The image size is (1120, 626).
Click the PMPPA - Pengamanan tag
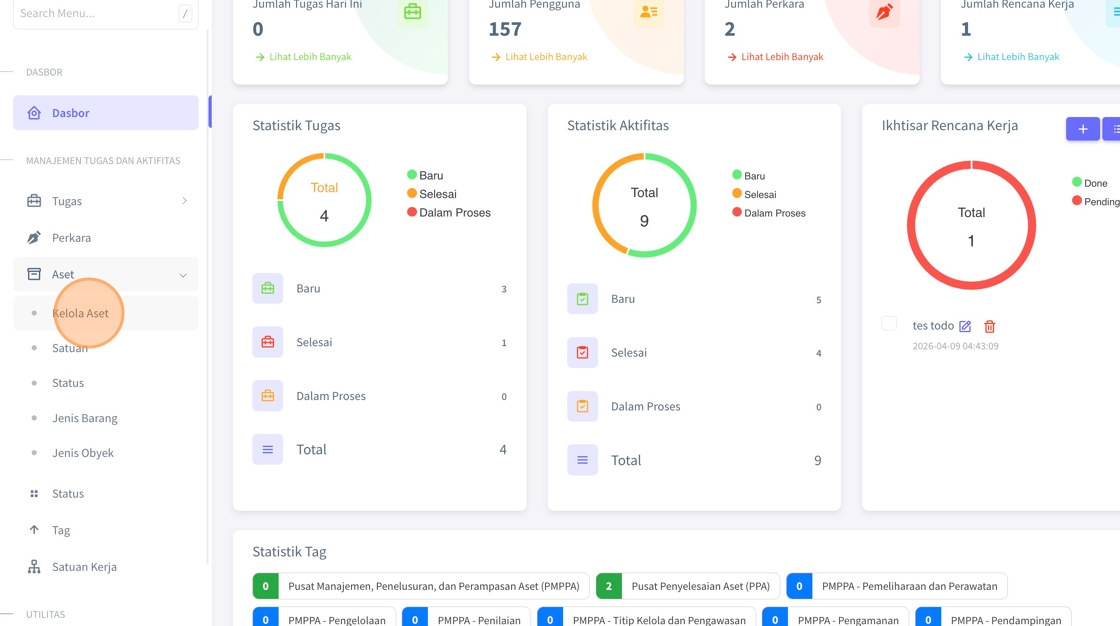835,618
